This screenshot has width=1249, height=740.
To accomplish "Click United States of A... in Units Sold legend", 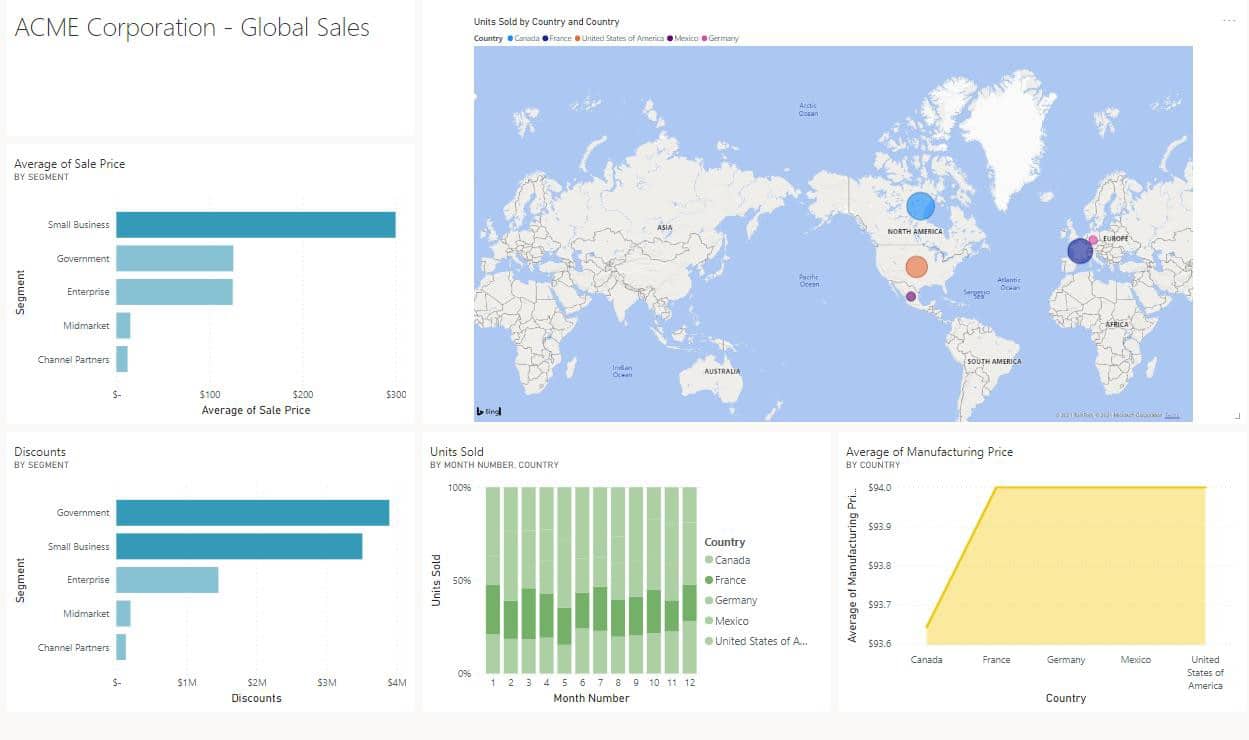I will point(756,641).
